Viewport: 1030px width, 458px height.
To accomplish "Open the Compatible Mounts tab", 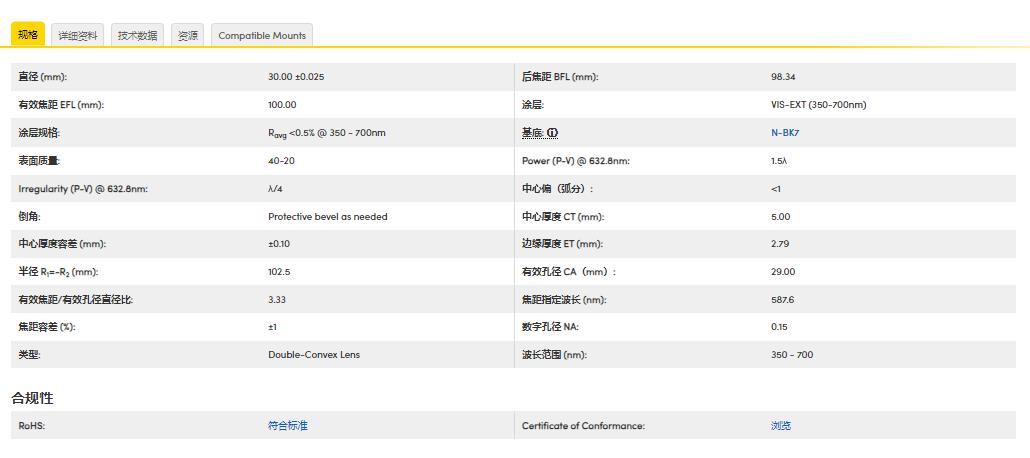I will (x=262, y=35).
